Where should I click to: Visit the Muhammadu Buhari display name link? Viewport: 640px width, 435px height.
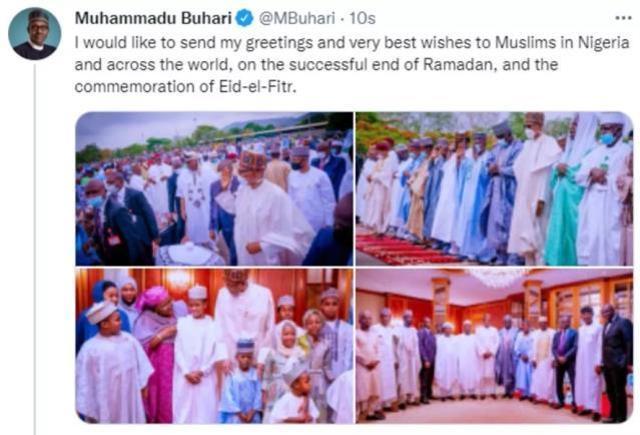pyautogui.click(x=153, y=18)
